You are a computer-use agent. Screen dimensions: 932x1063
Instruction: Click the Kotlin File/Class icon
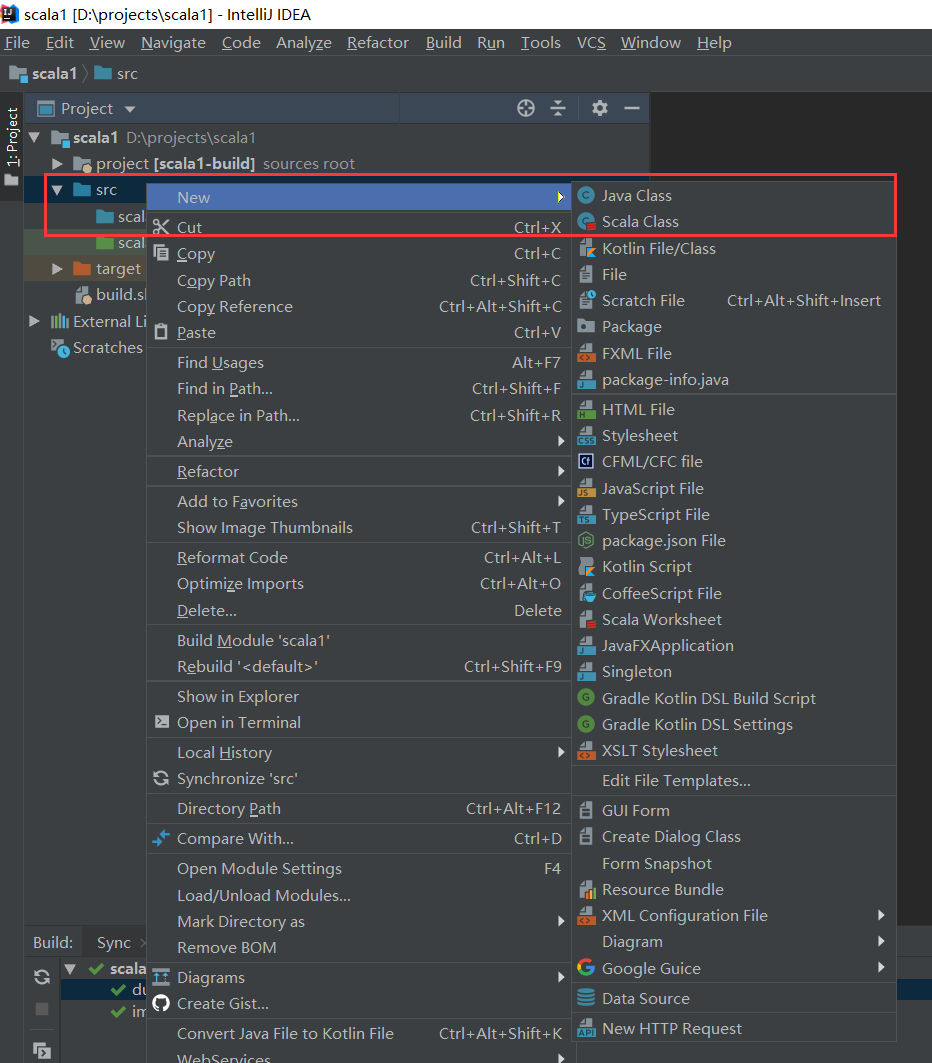[x=586, y=249]
